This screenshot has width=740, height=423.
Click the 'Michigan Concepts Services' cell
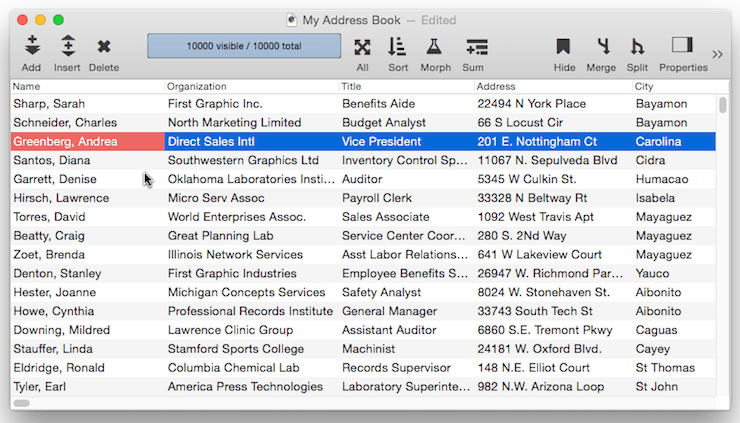(252, 293)
